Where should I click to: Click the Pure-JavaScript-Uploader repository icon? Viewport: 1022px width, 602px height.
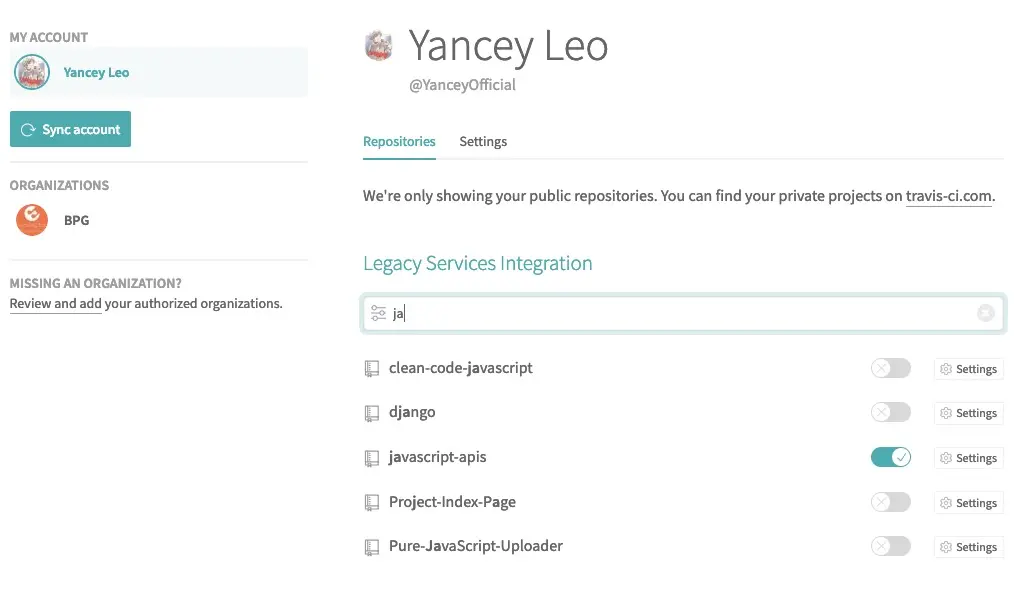click(372, 547)
